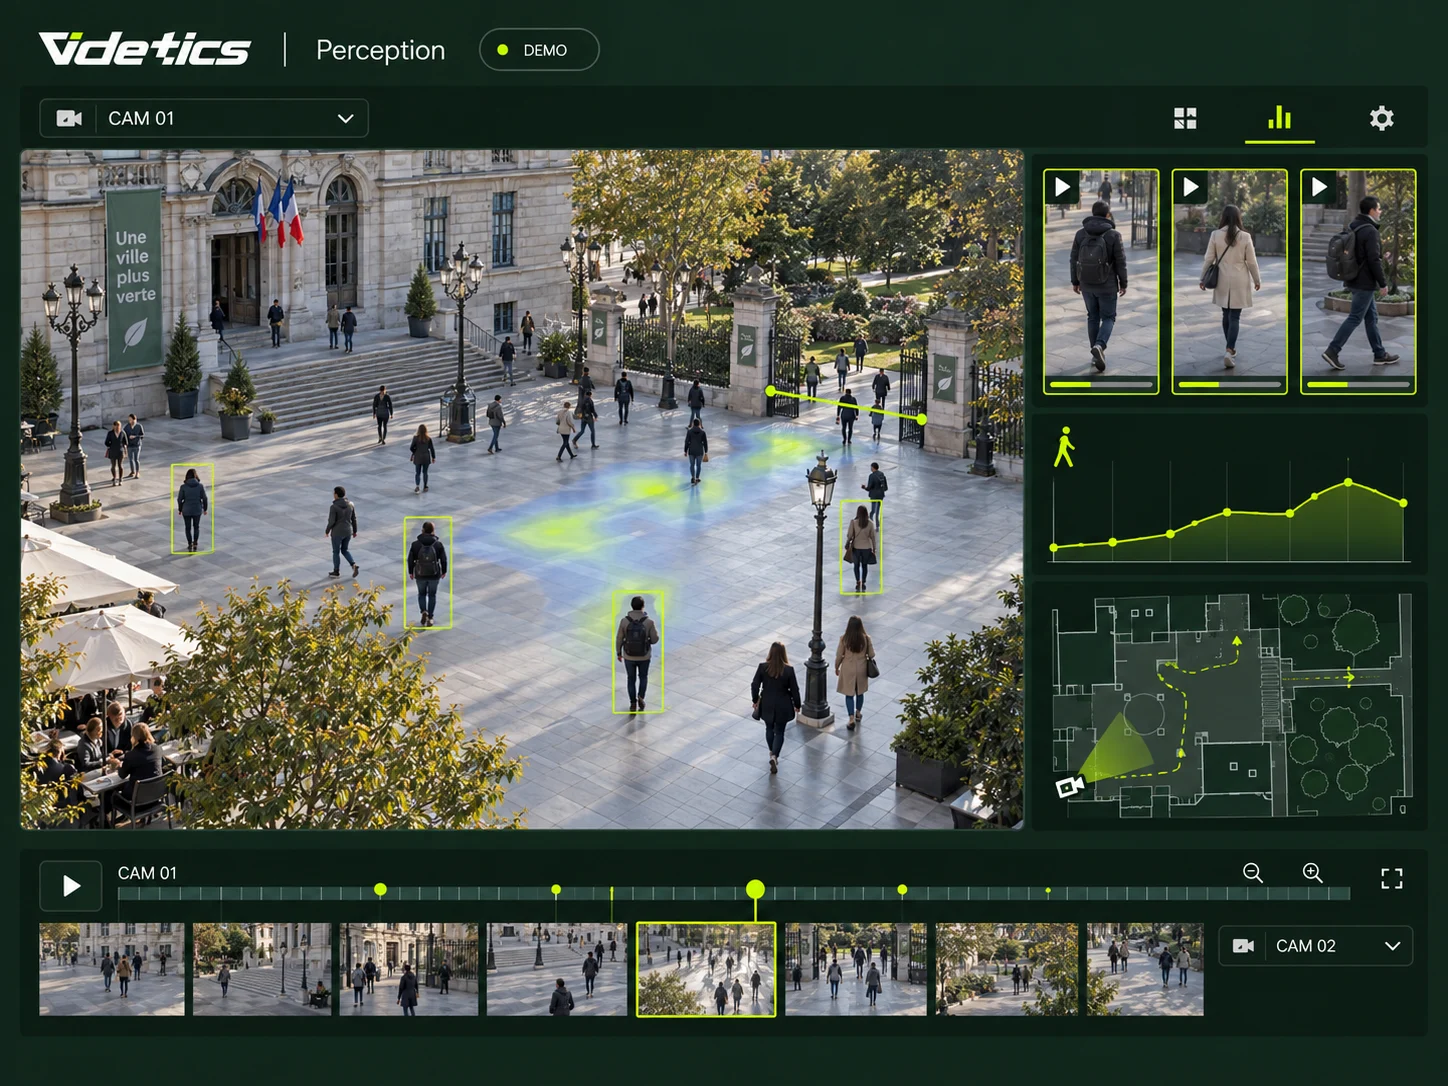Click the counting line endpoint at the gate pillar
The height and width of the screenshot is (1086, 1448).
point(770,391)
